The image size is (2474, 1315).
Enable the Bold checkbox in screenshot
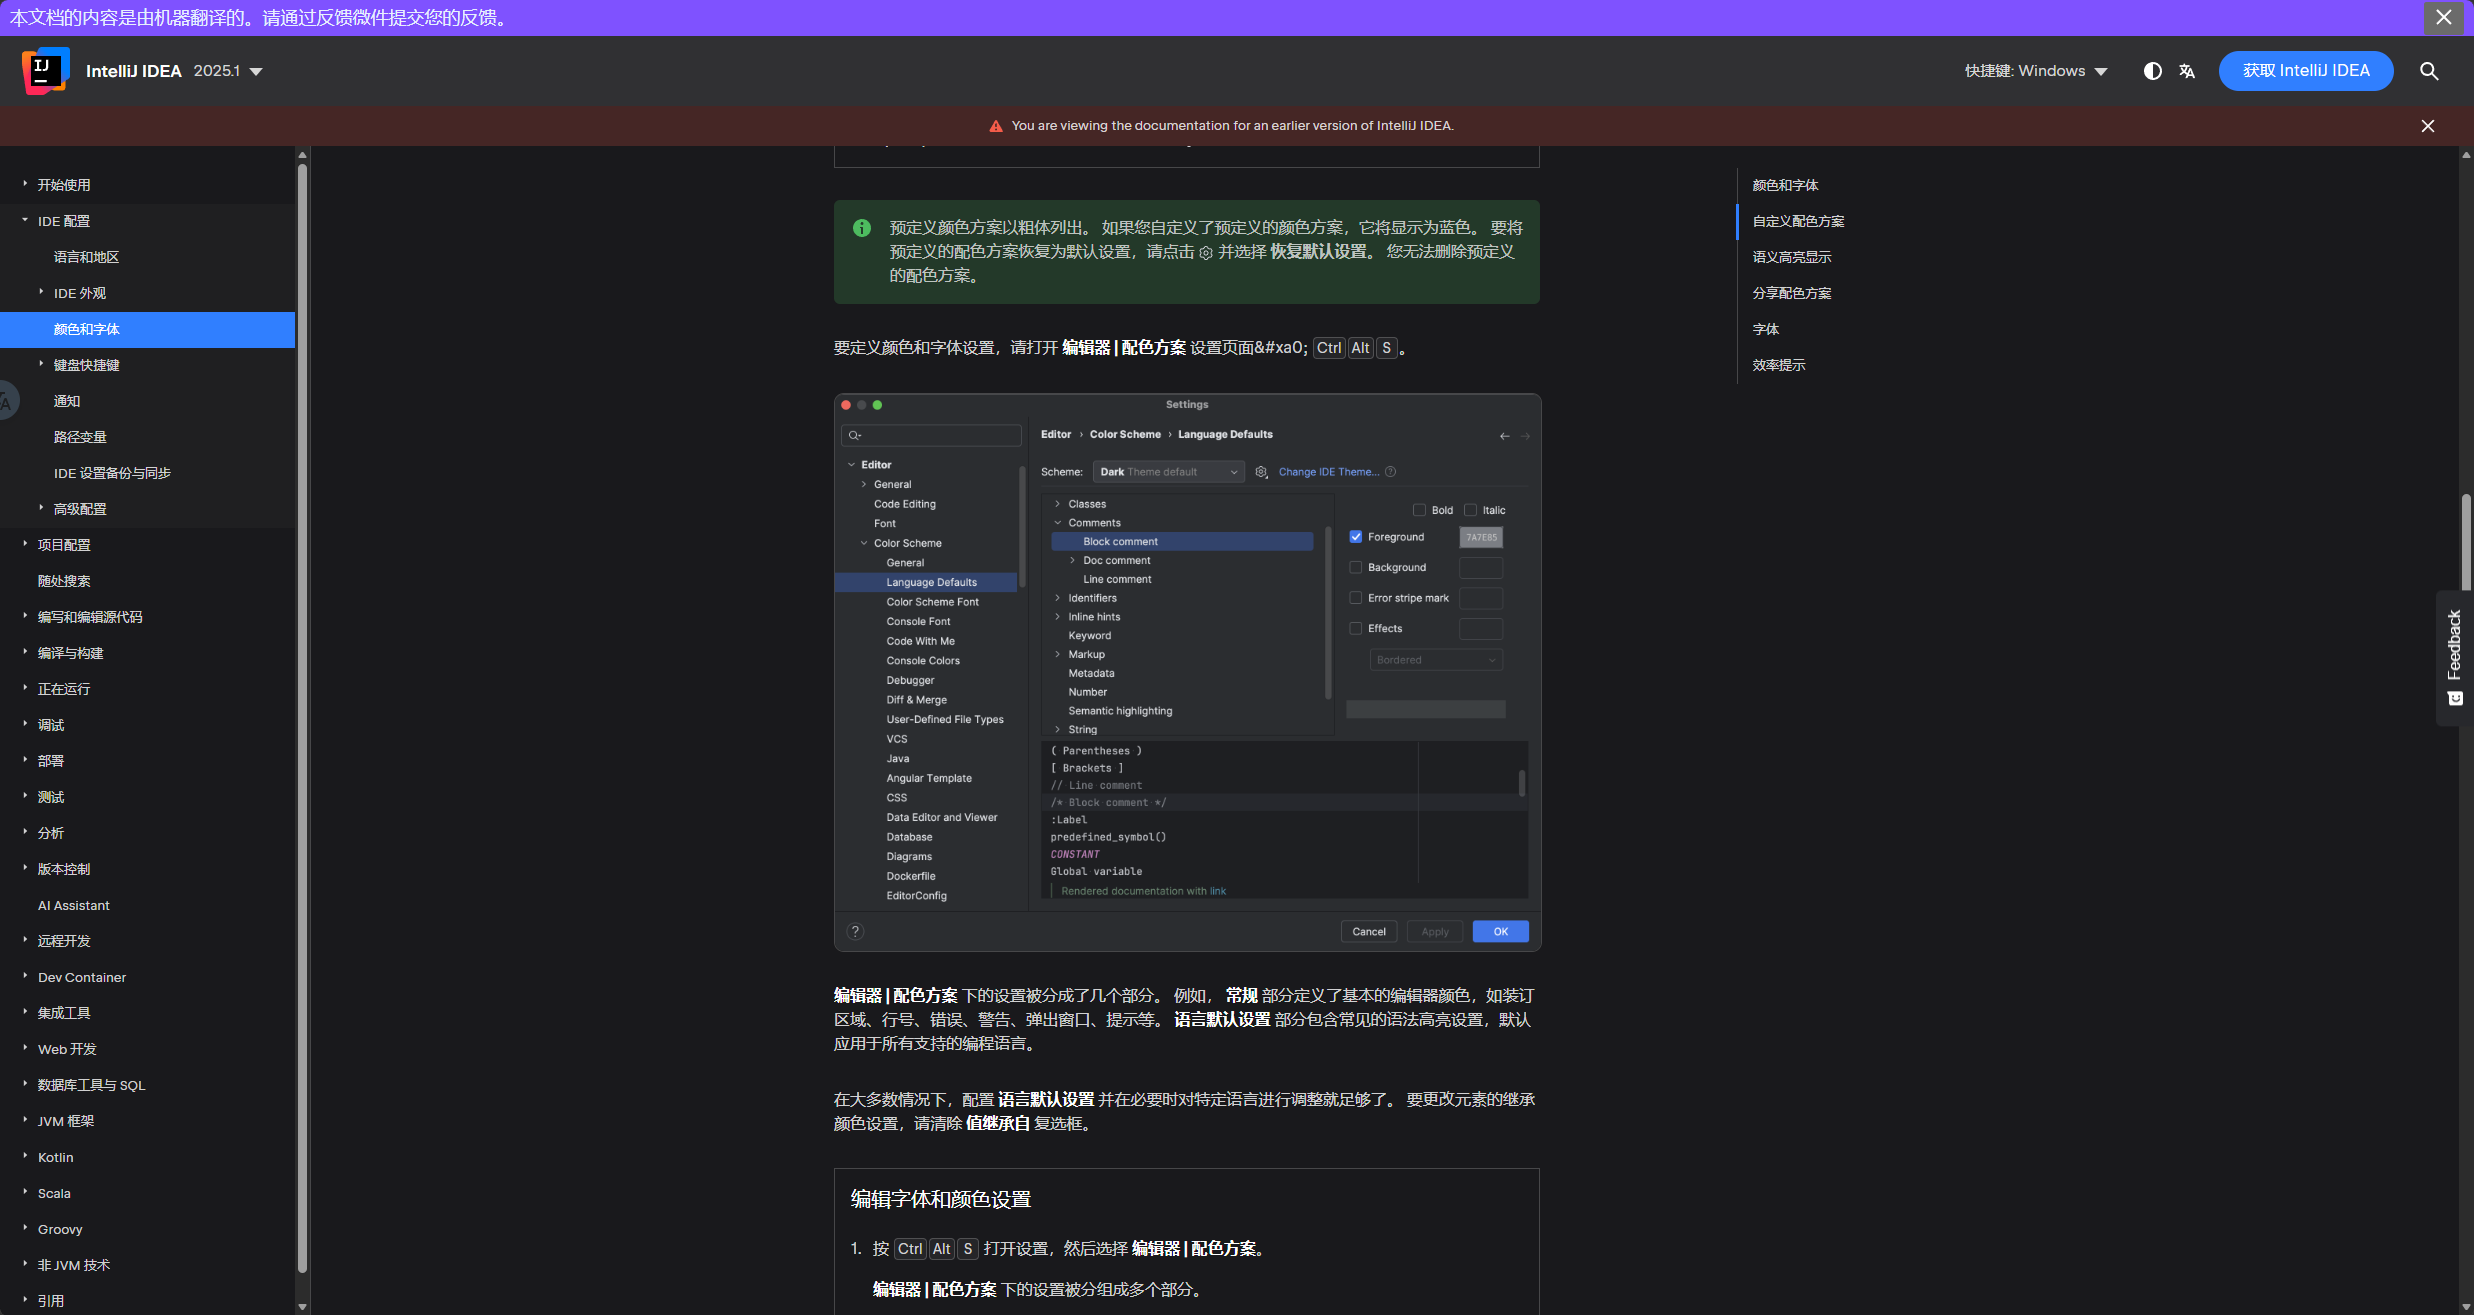point(1419,510)
